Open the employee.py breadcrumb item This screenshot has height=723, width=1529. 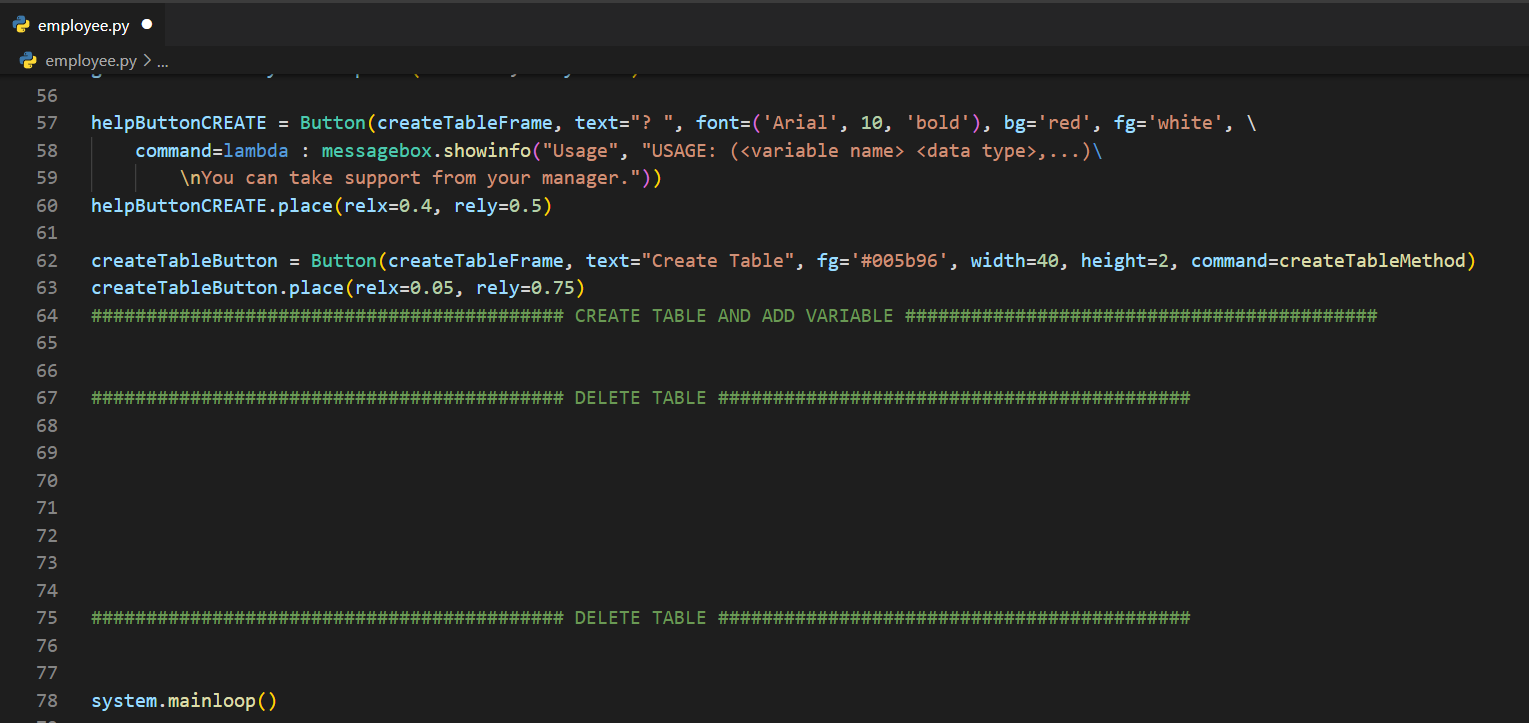click(x=91, y=61)
